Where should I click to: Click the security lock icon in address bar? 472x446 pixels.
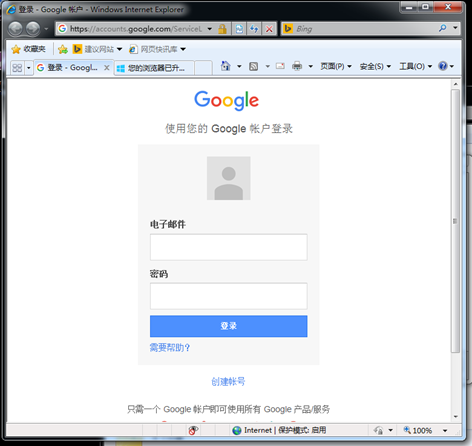click(x=222, y=29)
